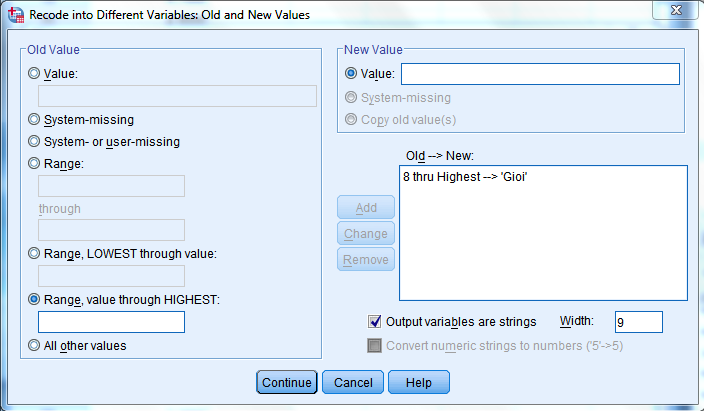Choose the All other values option

click(36, 346)
